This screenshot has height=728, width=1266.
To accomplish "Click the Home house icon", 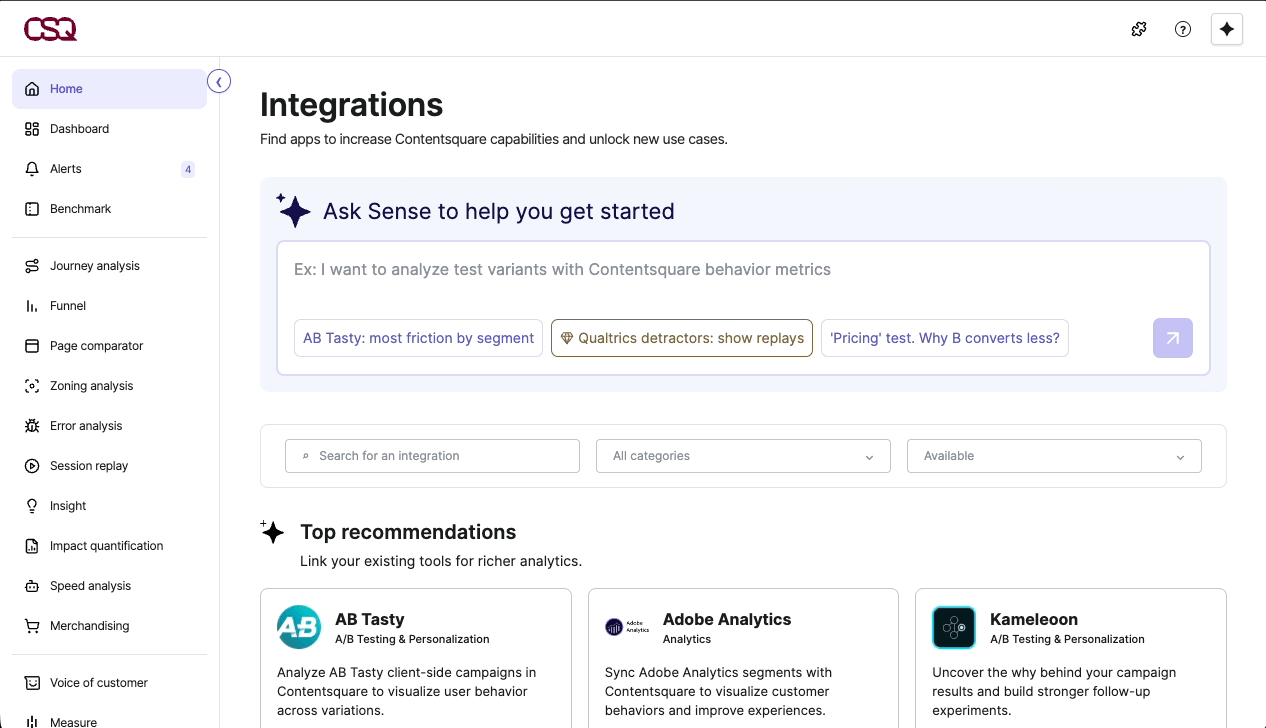I will tap(32, 89).
